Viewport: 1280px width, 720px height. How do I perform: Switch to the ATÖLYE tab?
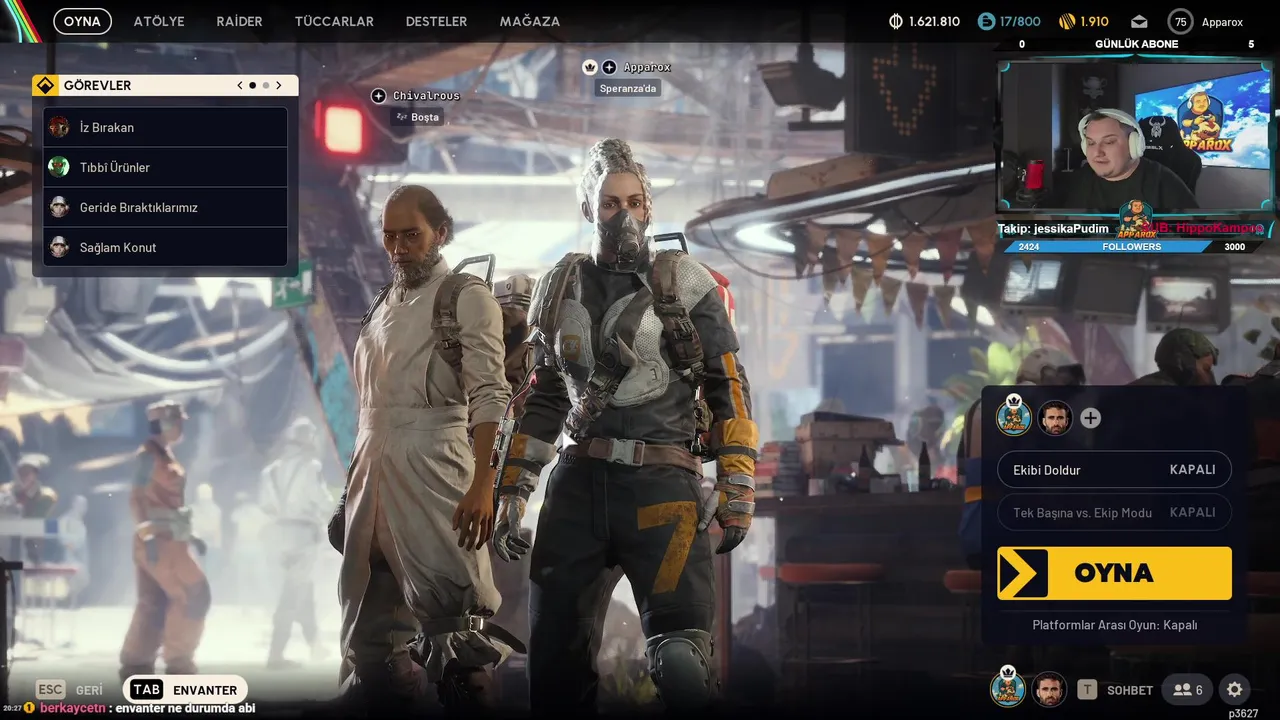point(159,21)
